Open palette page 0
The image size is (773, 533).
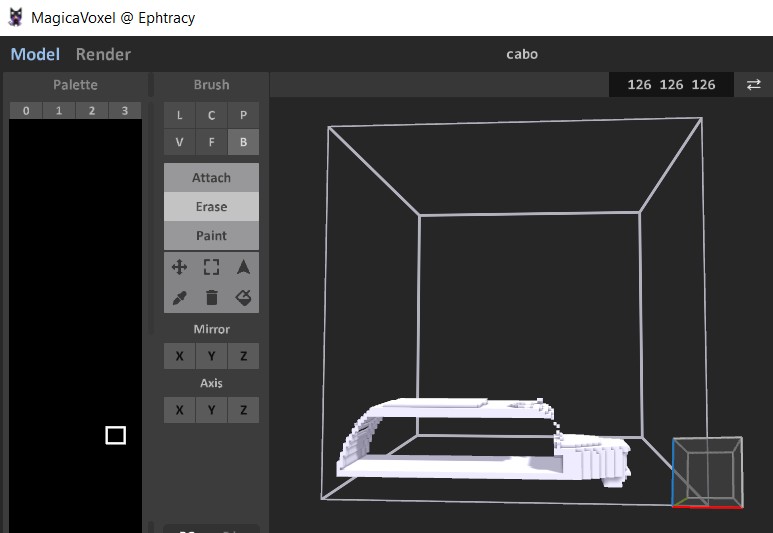pos(26,111)
